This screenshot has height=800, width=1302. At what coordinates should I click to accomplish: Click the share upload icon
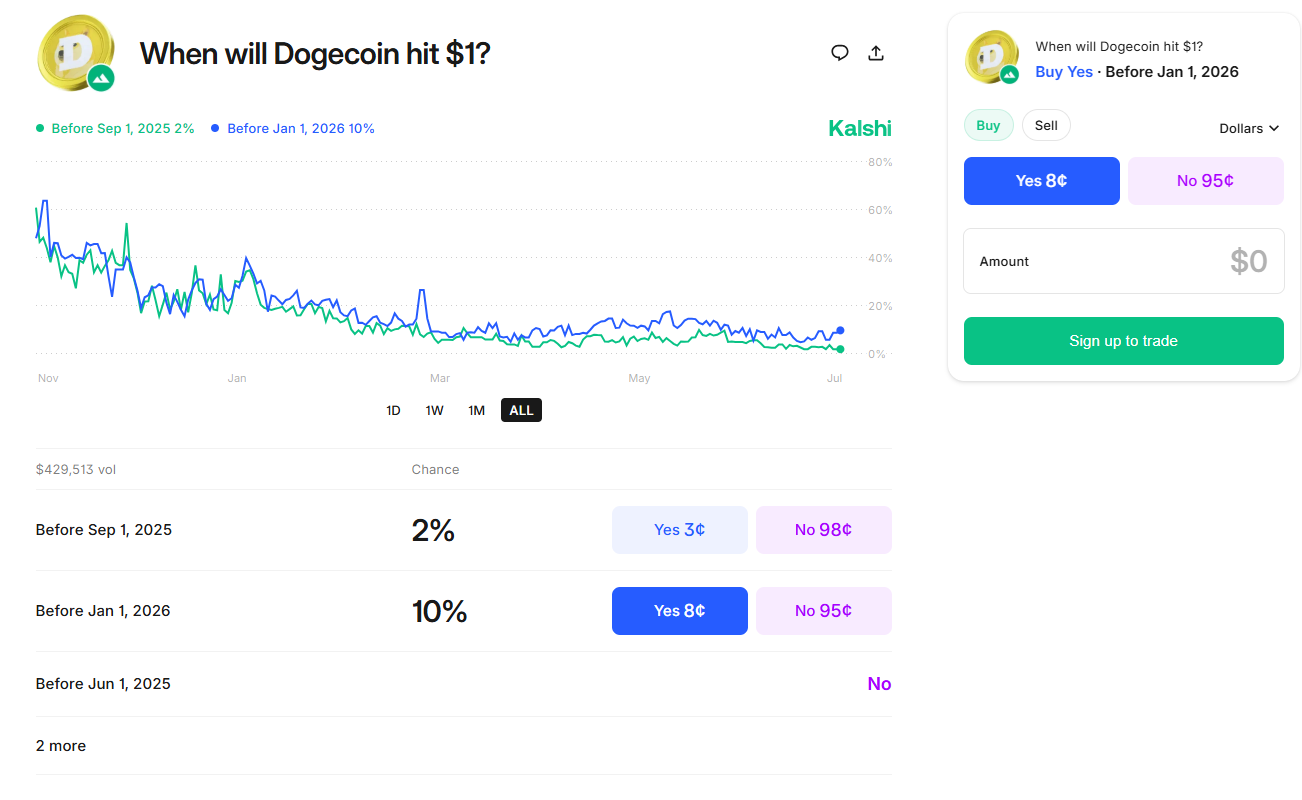(x=876, y=53)
